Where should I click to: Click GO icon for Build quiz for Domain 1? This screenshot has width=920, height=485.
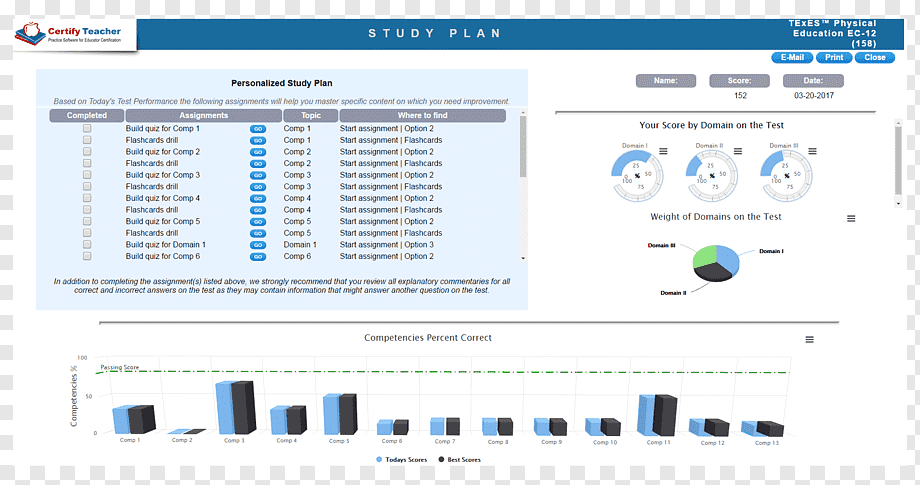pos(258,245)
